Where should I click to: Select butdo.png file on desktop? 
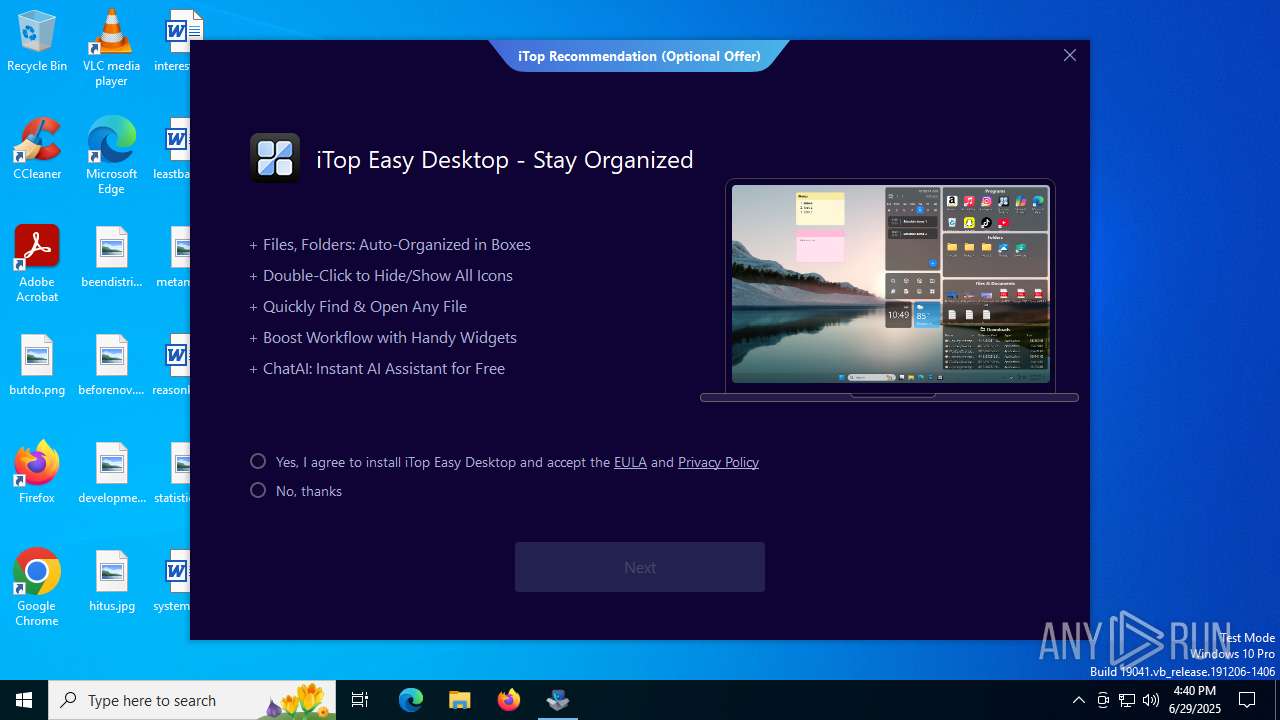coord(37,365)
